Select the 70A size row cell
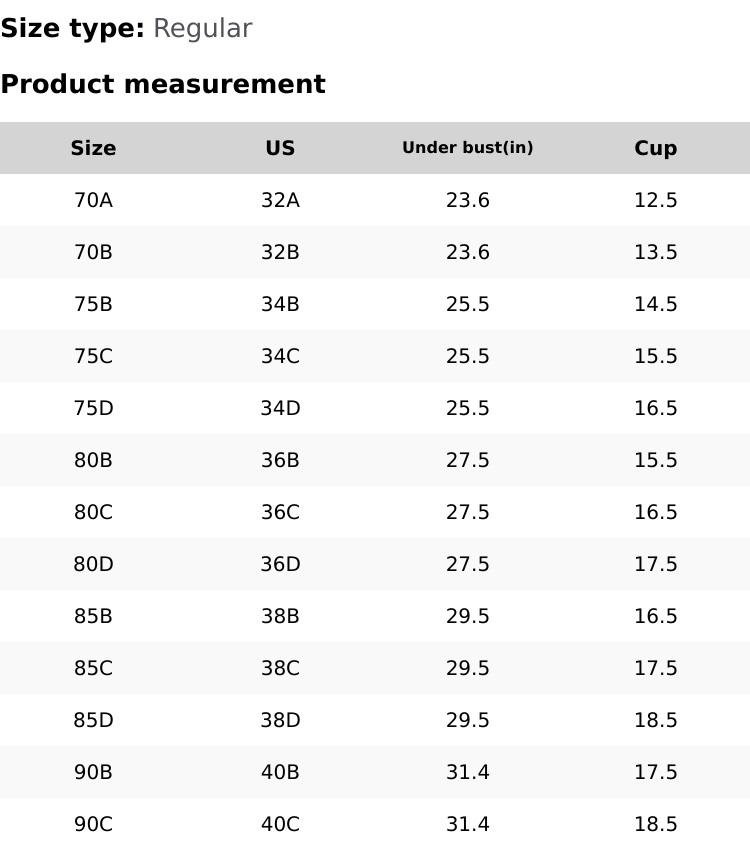 pyautogui.click(x=93, y=200)
